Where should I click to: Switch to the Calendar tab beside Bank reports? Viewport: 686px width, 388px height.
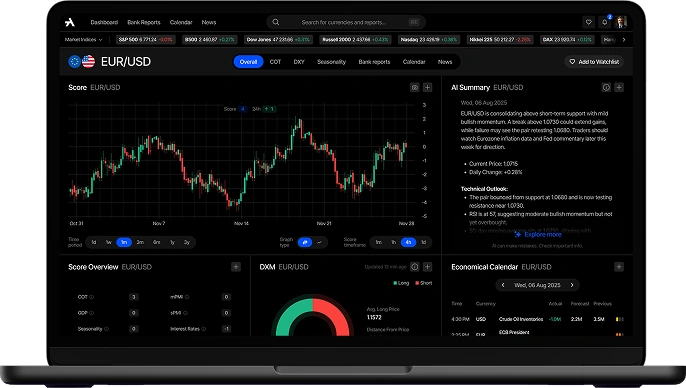(x=414, y=62)
